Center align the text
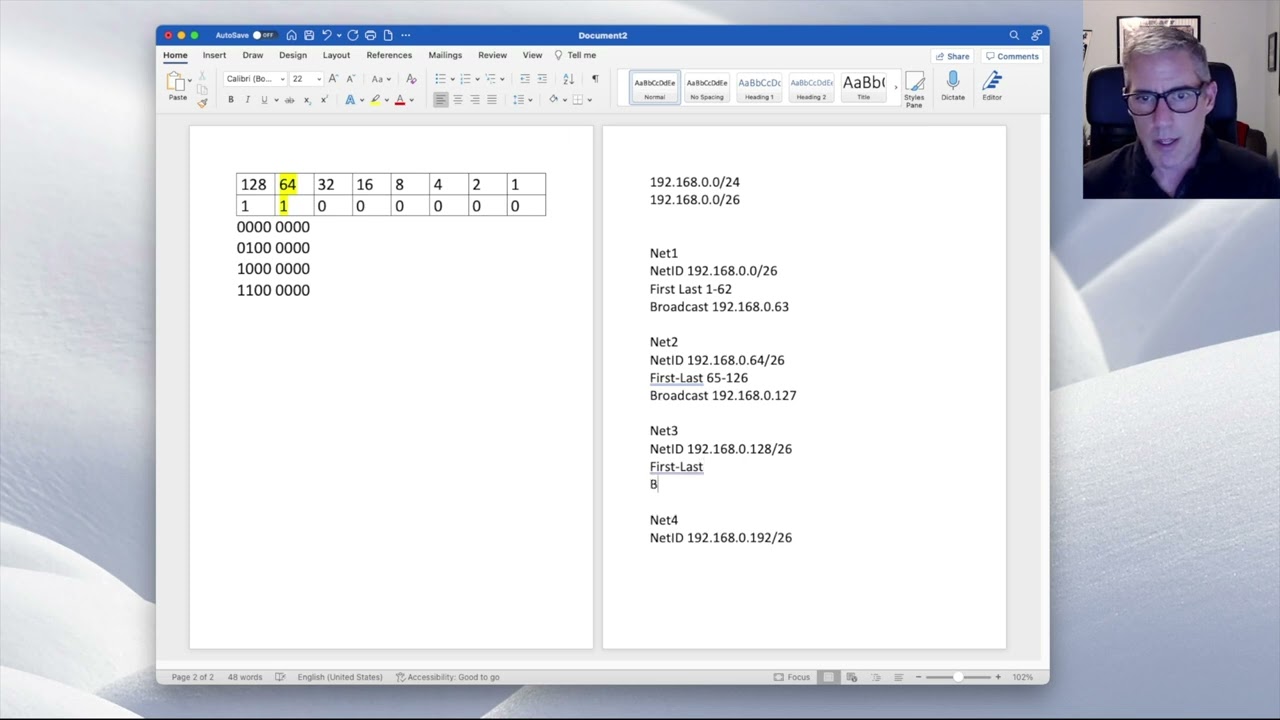Image resolution: width=1280 pixels, height=720 pixels. point(457,100)
